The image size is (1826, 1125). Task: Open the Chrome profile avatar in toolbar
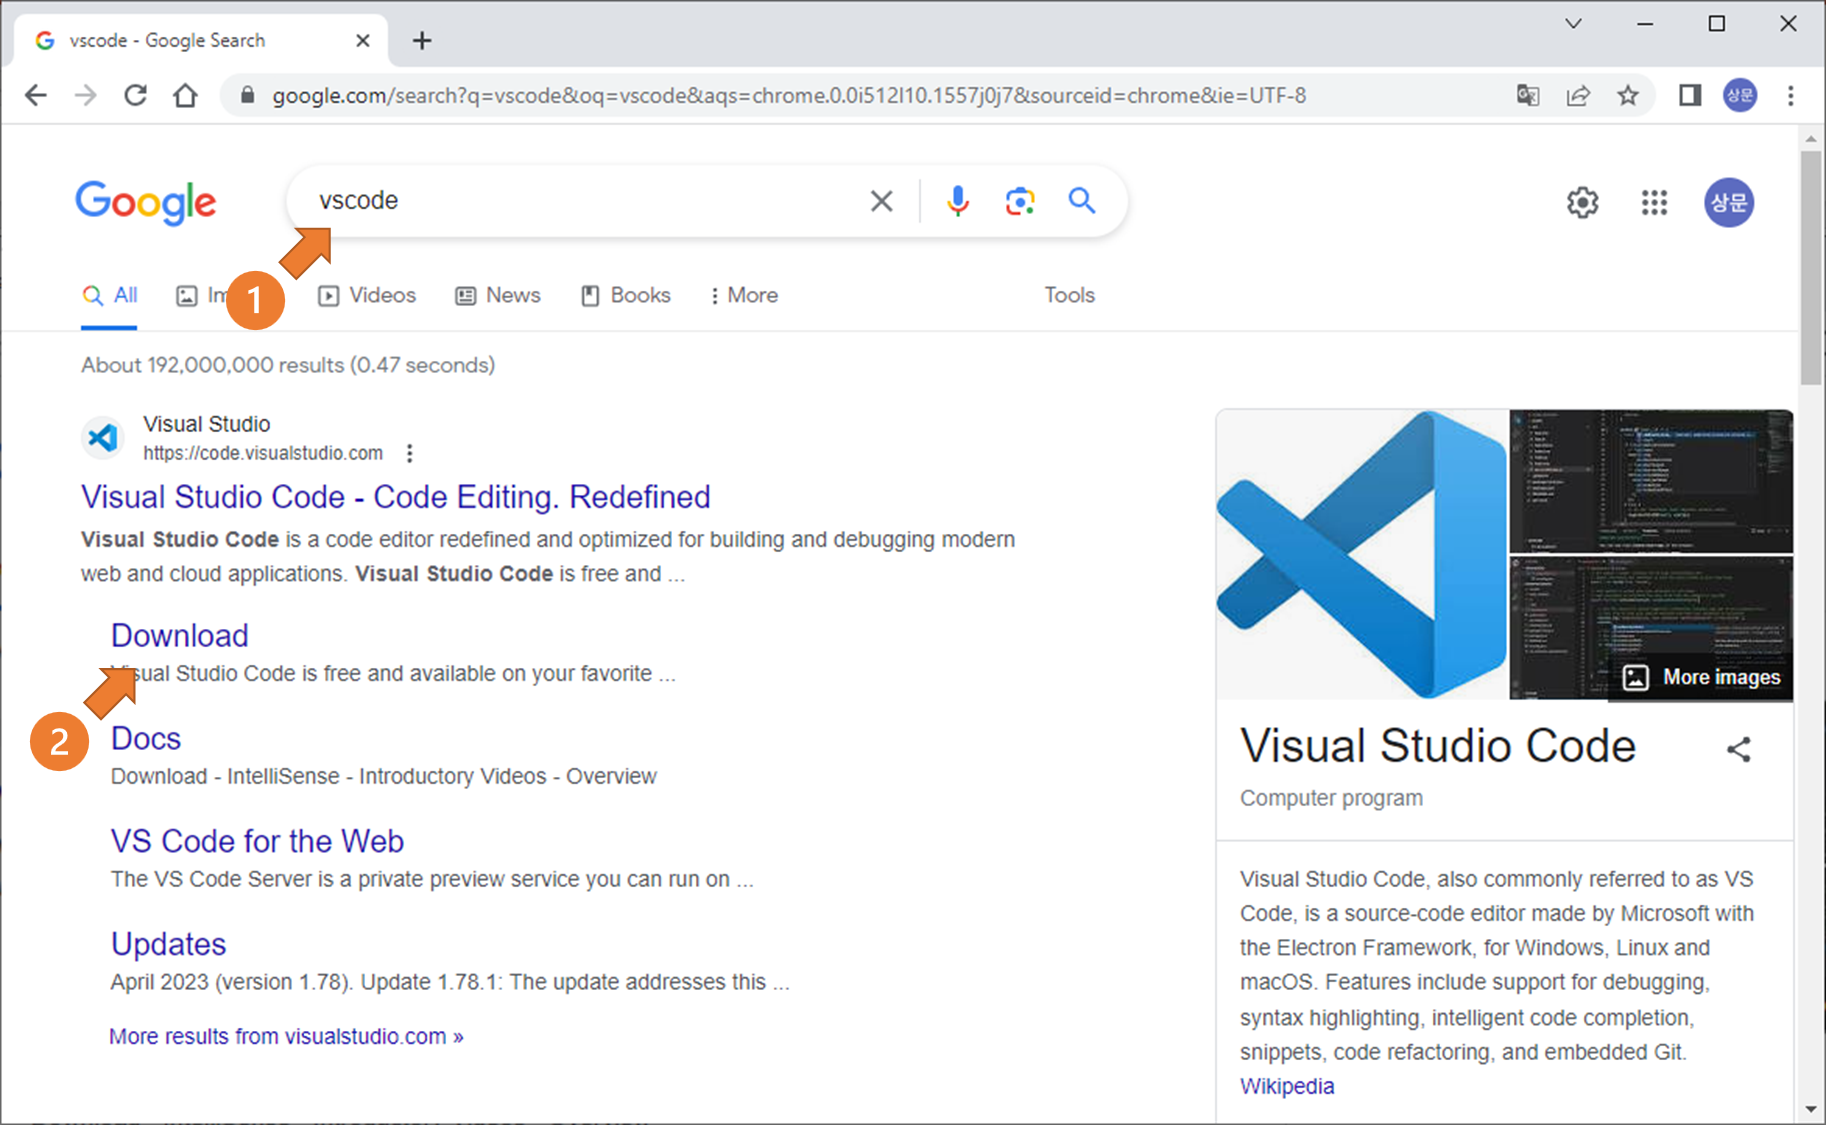(x=1740, y=96)
